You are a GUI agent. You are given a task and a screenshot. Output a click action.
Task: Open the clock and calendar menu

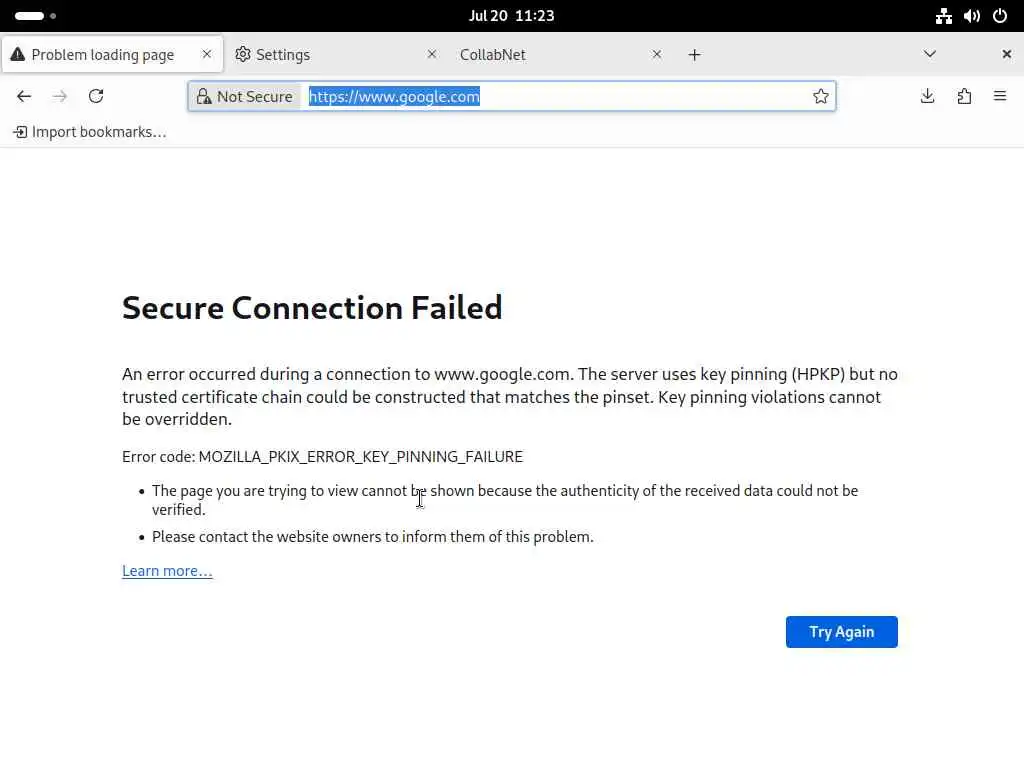(x=511, y=16)
